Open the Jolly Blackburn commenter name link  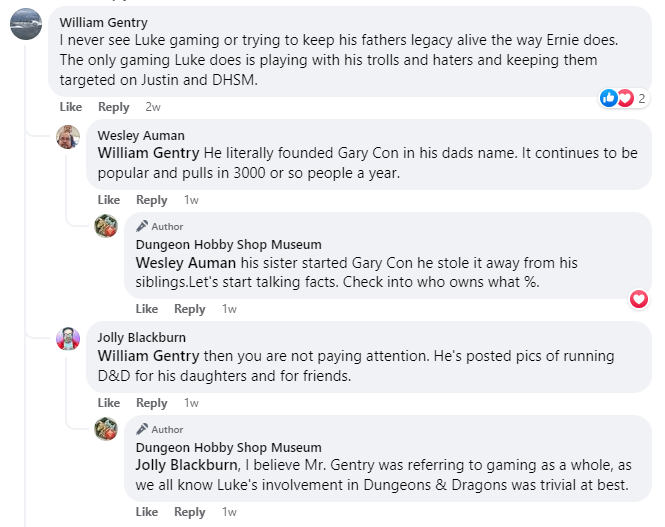click(x=142, y=337)
